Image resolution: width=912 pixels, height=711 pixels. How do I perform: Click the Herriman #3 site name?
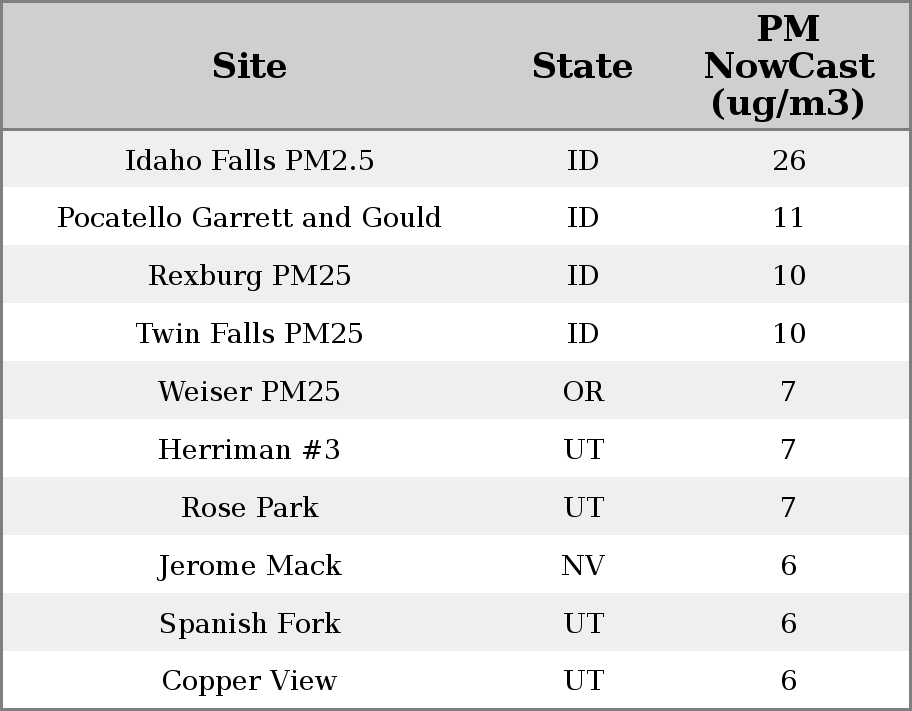(x=249, y=449)
